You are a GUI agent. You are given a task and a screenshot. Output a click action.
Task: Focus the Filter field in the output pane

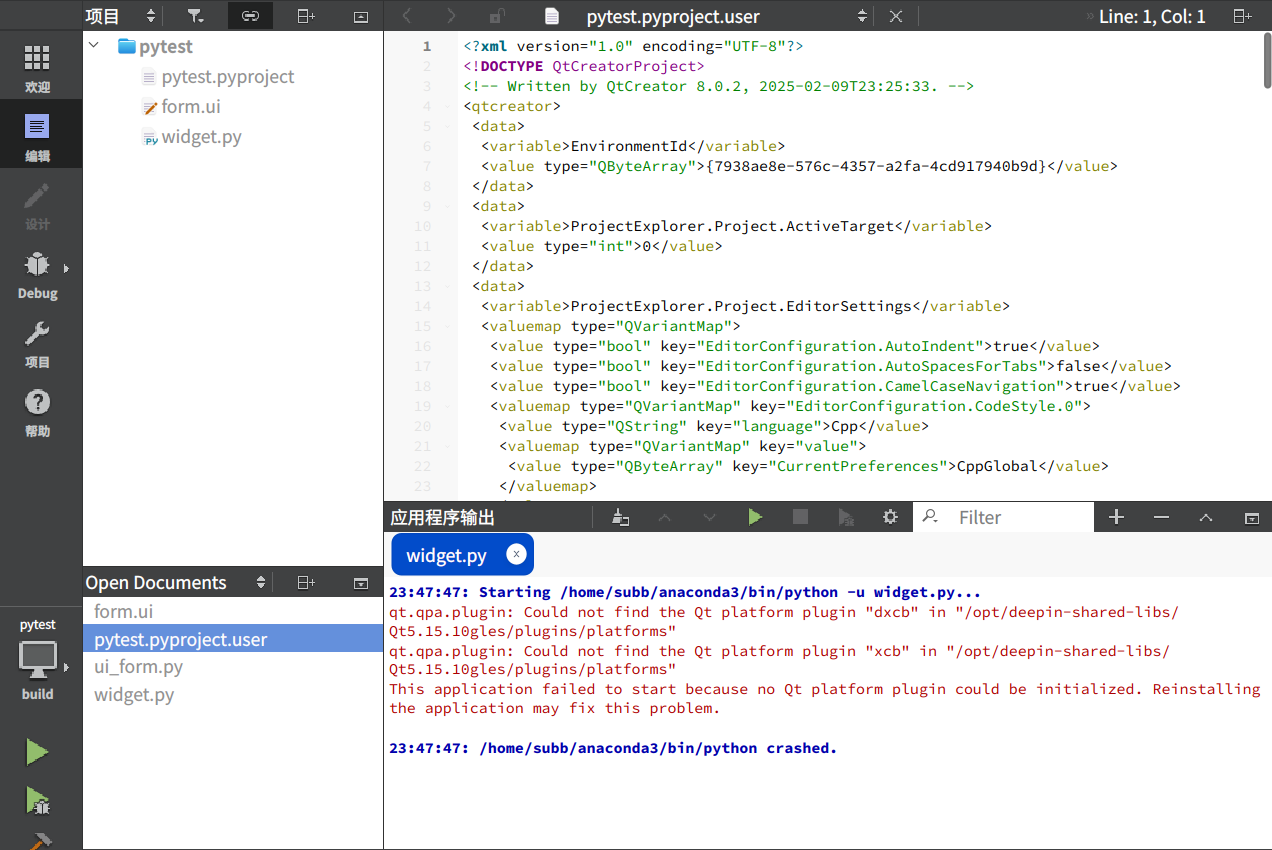coord(1022,517)
